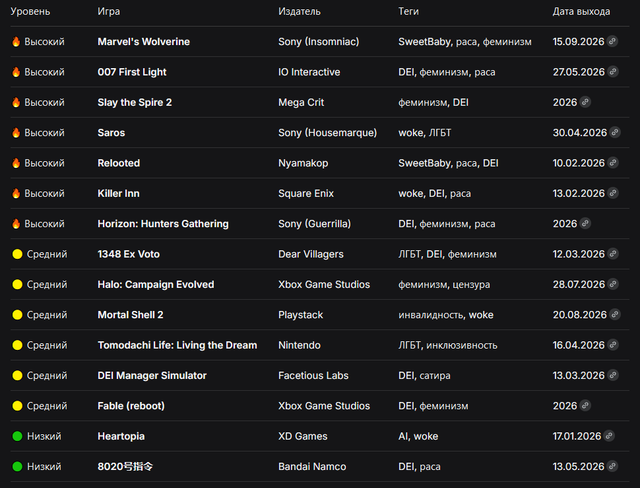Click link icon beside 27.05.2026
The width and height of the screenshot is (640, 488).
(x=613, y=72)
